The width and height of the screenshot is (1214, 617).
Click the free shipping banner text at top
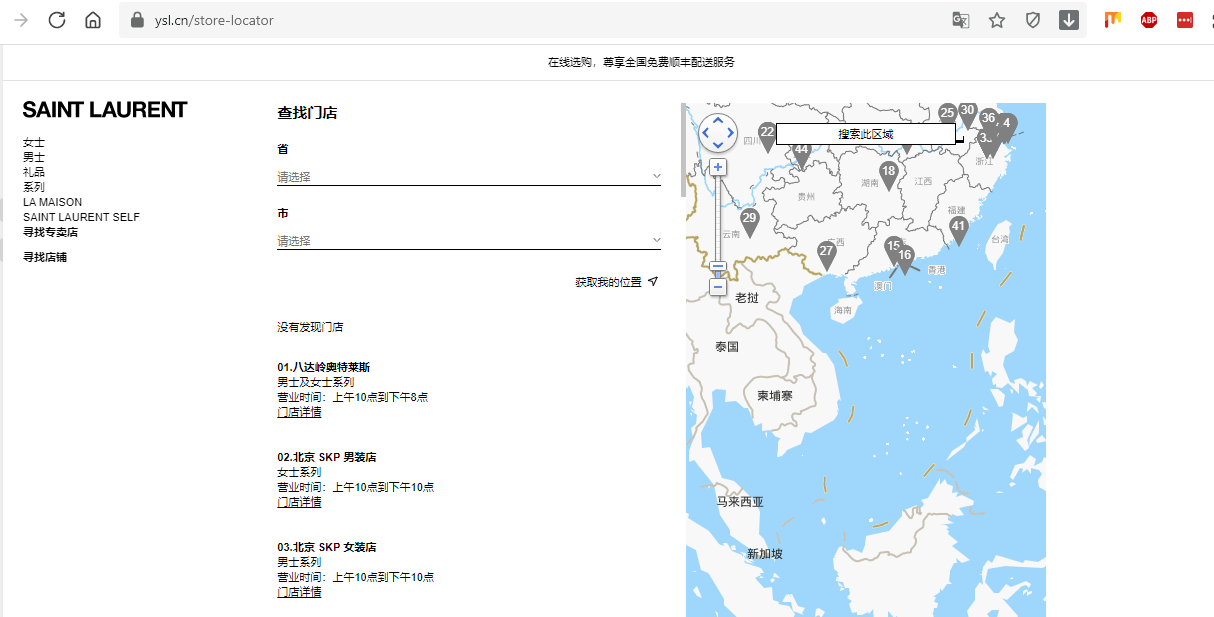pos(641,62)
